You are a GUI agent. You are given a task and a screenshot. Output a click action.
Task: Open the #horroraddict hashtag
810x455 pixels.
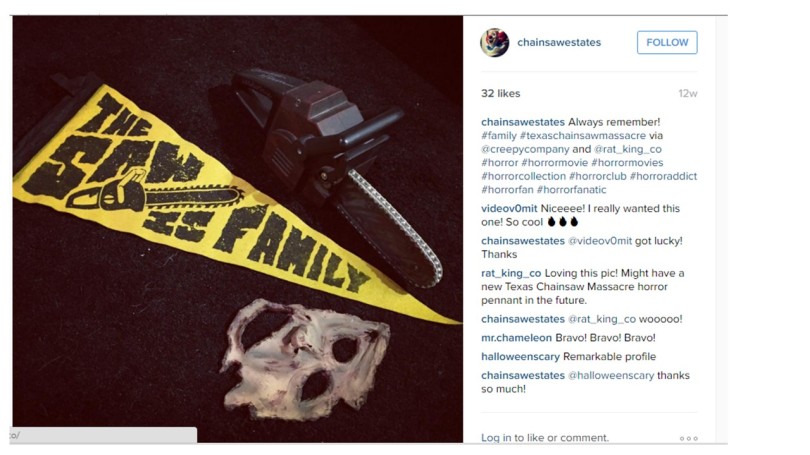pos(663,176)
